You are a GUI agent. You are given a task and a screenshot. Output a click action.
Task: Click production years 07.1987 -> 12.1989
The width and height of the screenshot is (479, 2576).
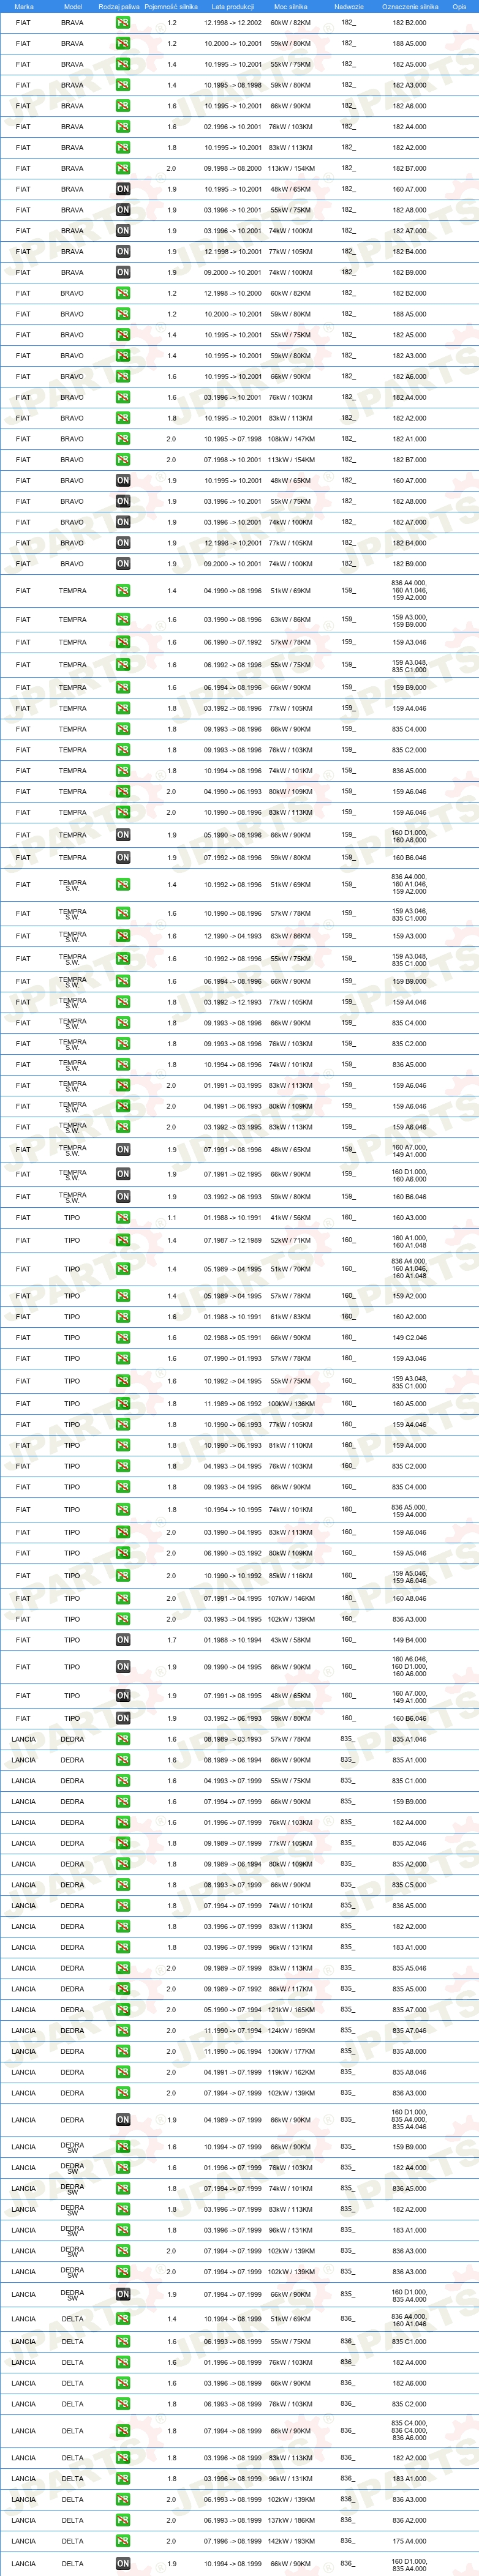[233, 1240]
